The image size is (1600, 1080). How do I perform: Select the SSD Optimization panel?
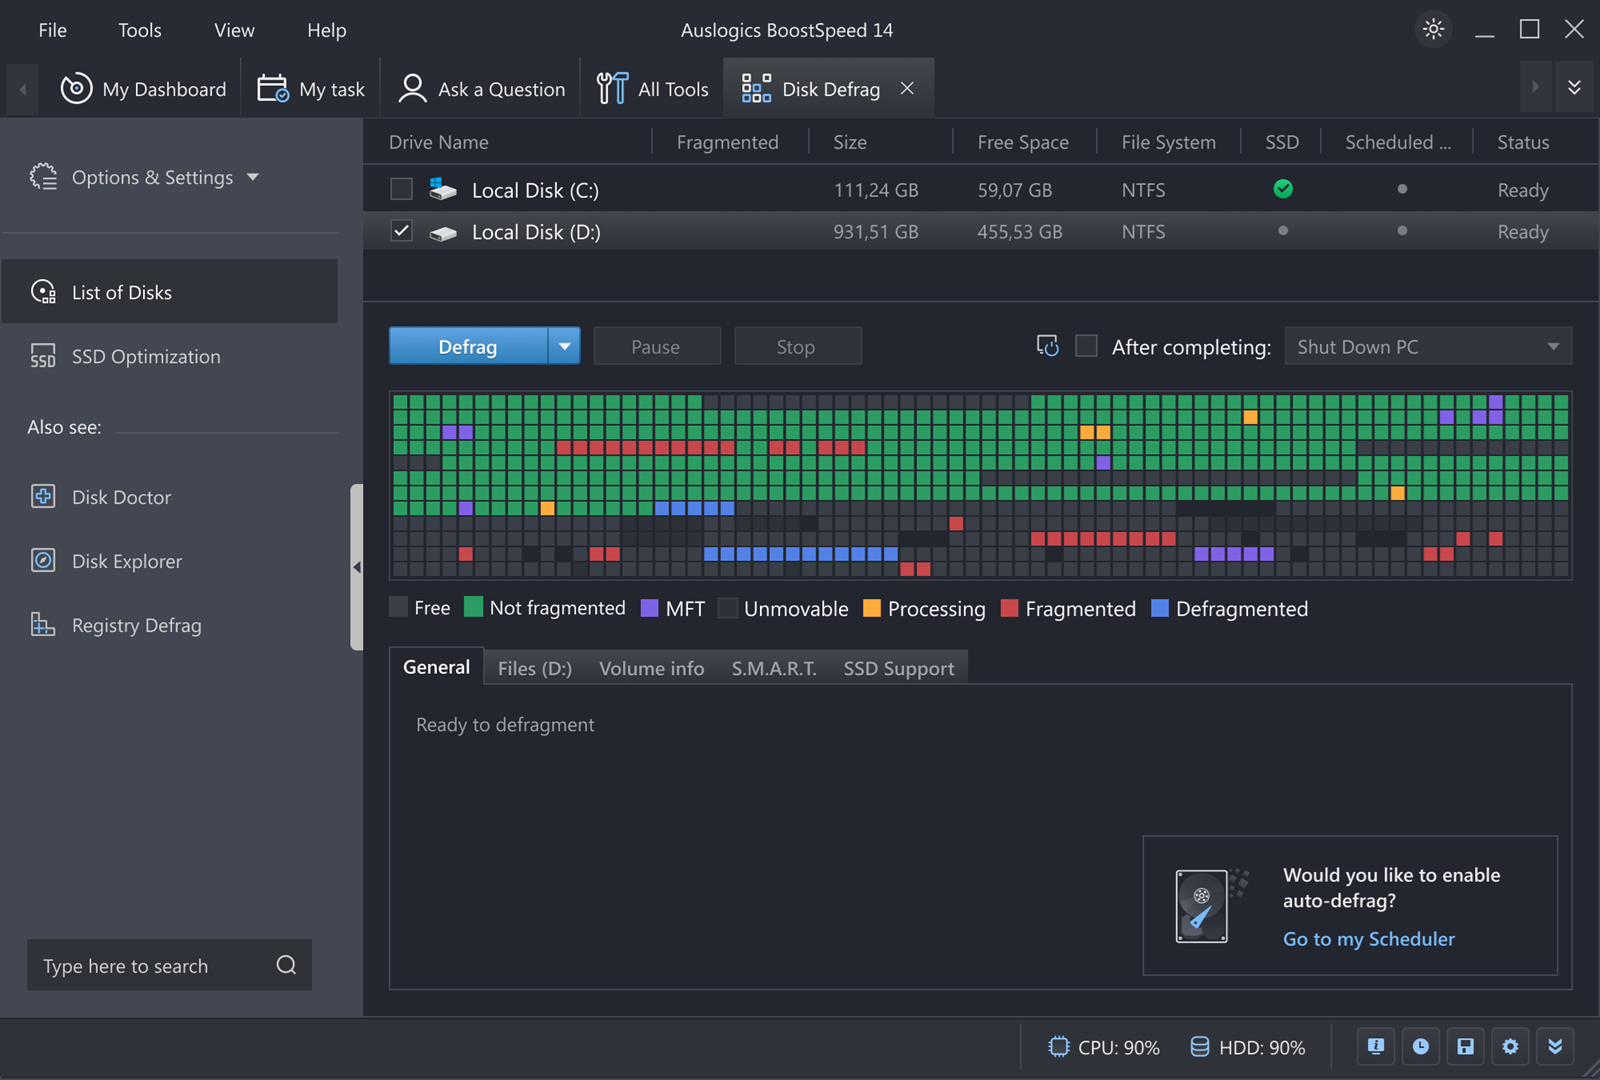(145, 356)
